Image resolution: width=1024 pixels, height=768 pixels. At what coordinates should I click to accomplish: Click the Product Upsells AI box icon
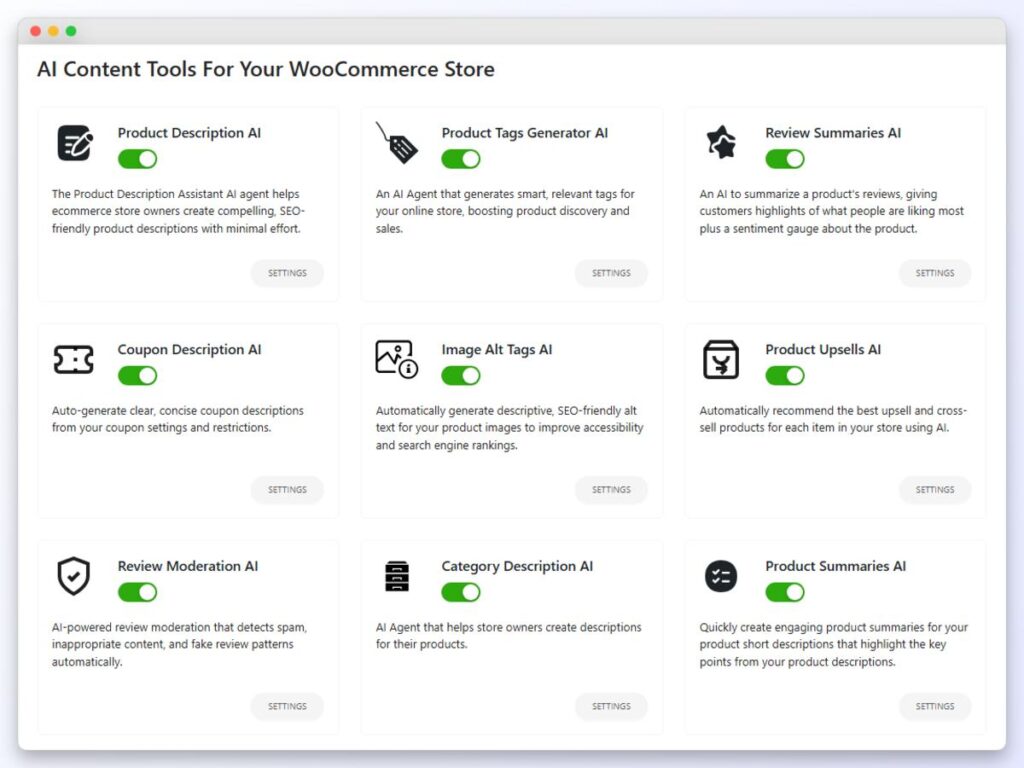coord(721,360)
